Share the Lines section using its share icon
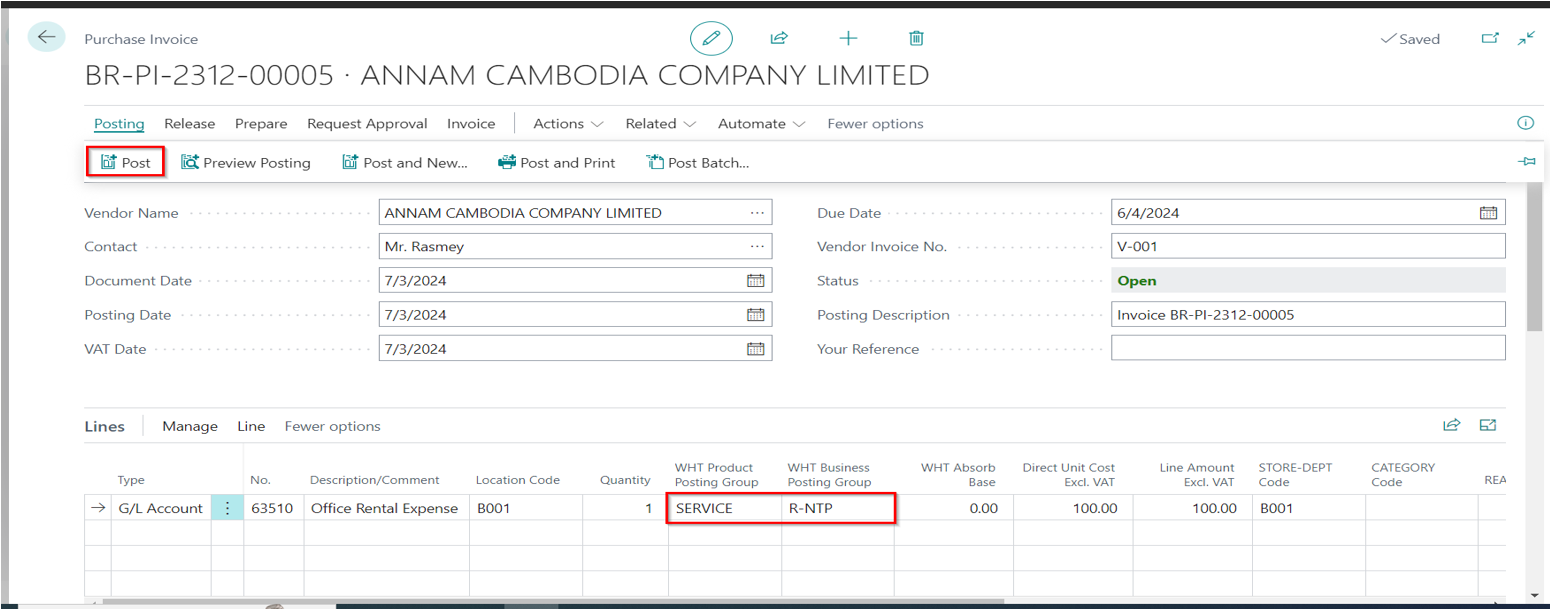The height and width of the screenshot is (612, 1550). (1452, 425)
